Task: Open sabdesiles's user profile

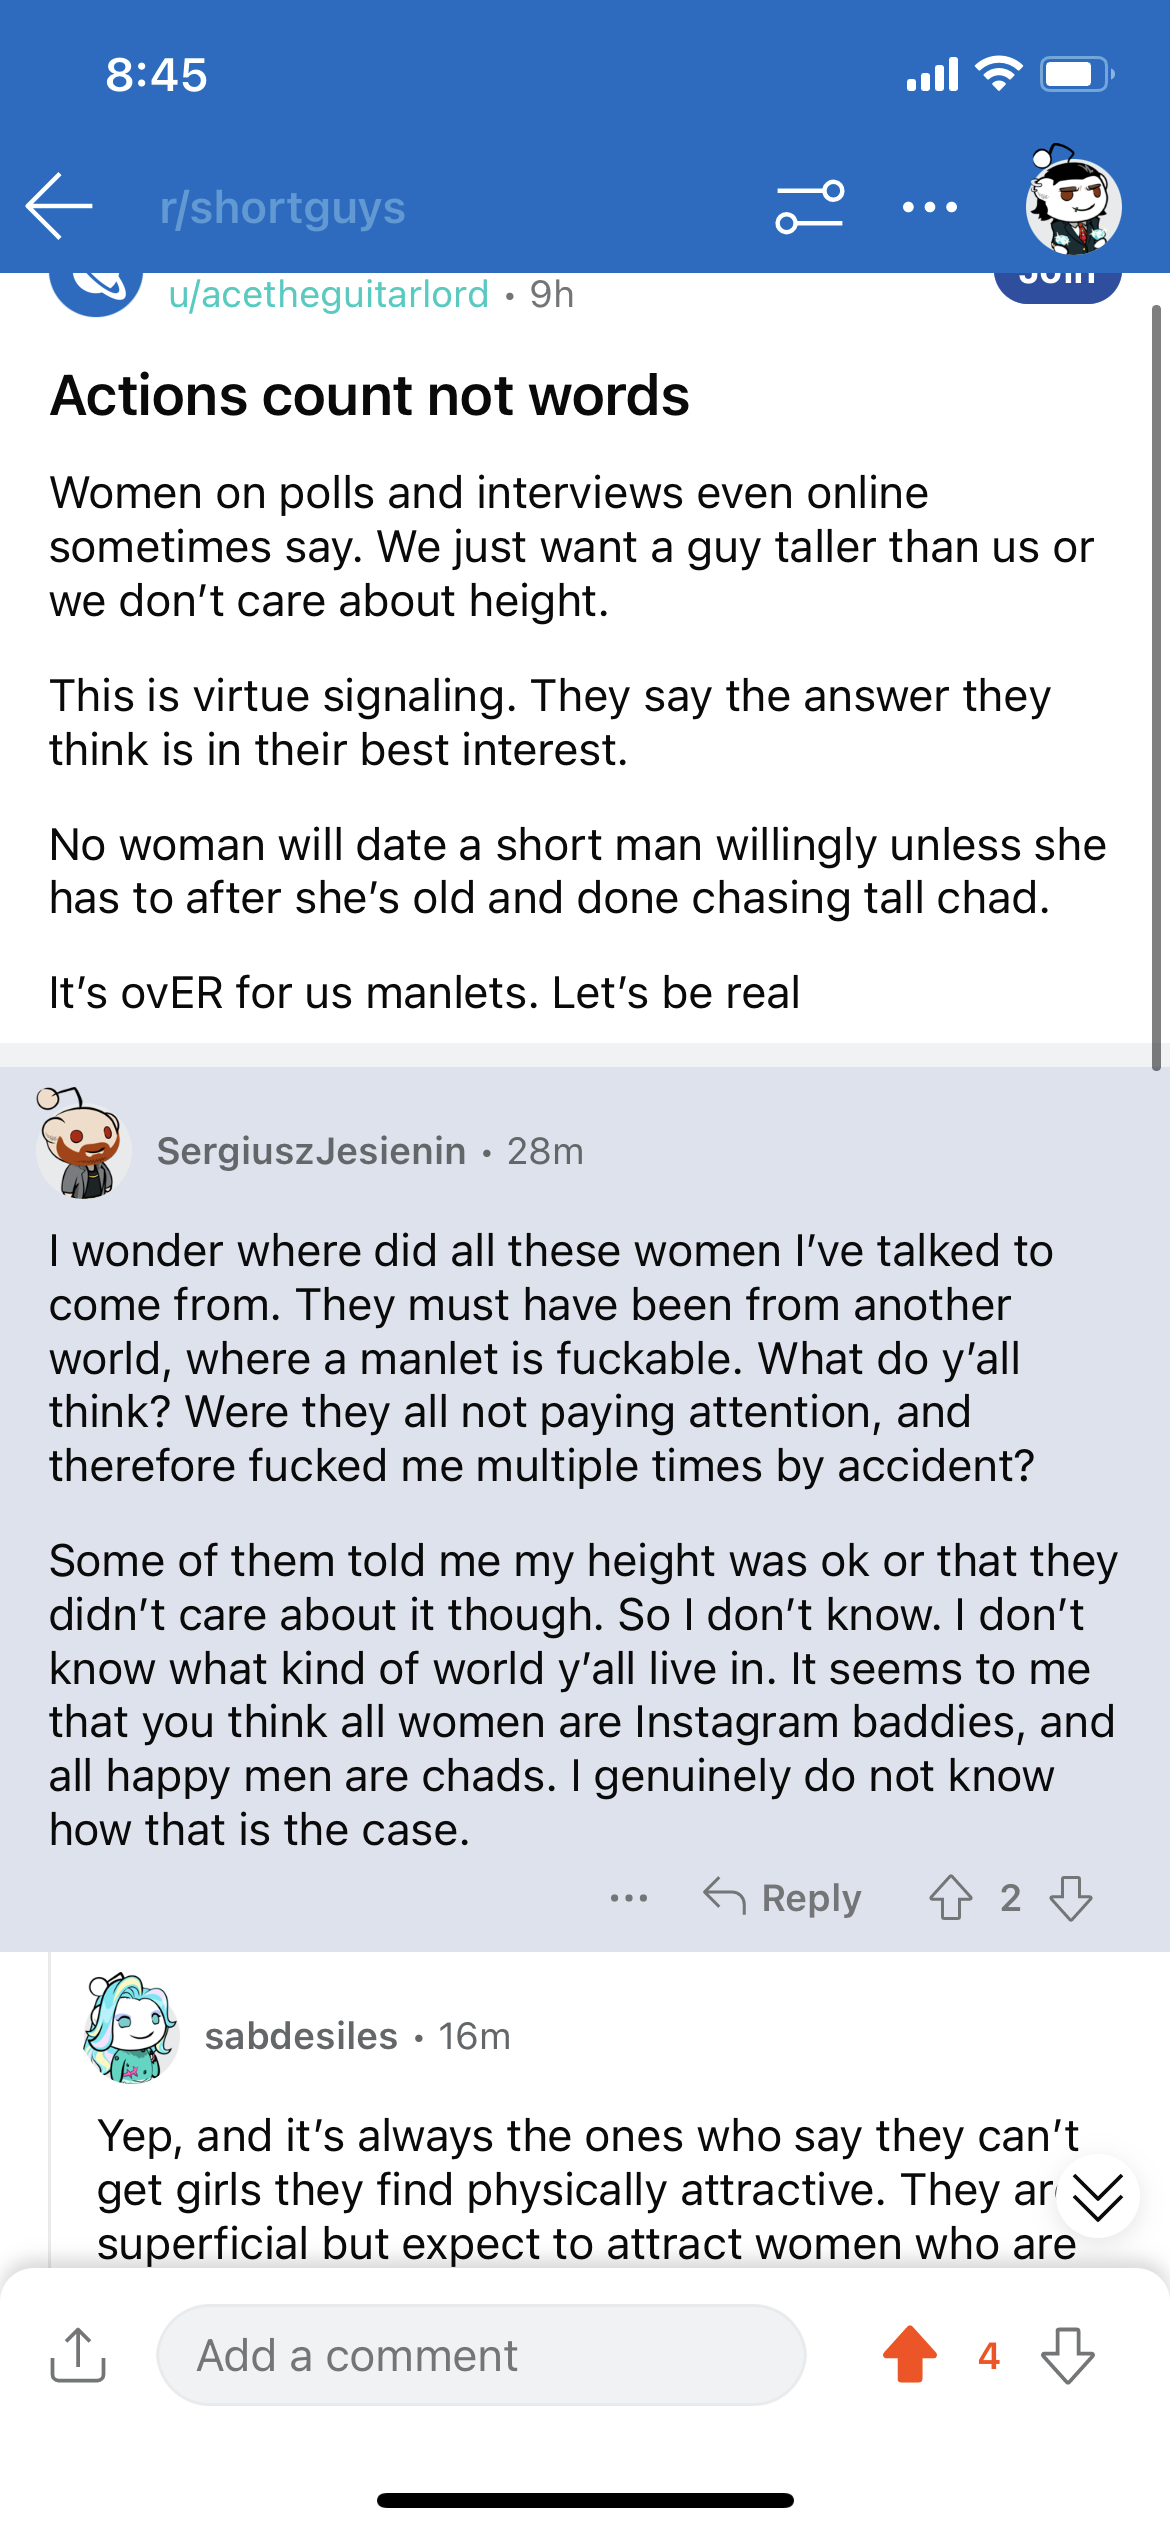Action: [301, 2036]
